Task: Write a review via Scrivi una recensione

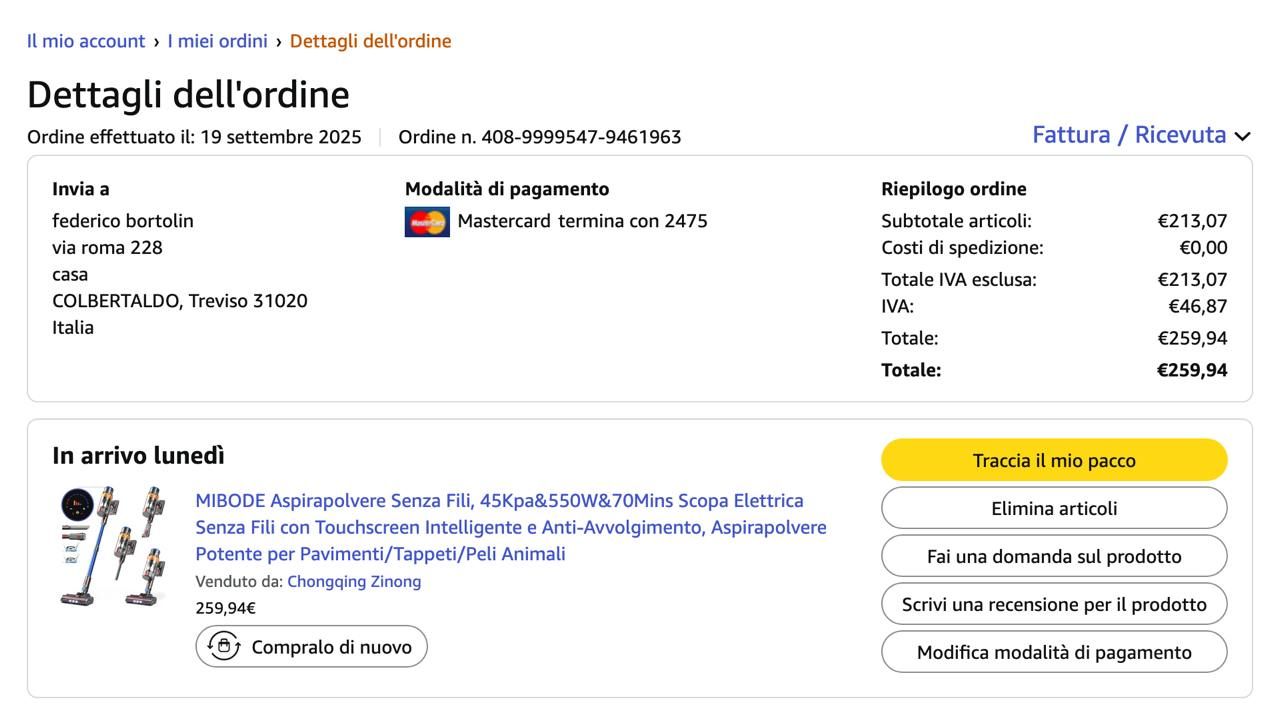Action: click(x=1053, y=604)
